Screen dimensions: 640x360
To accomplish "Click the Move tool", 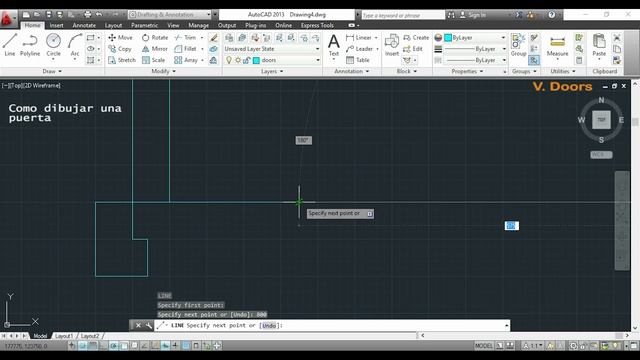I will point(120,38).
